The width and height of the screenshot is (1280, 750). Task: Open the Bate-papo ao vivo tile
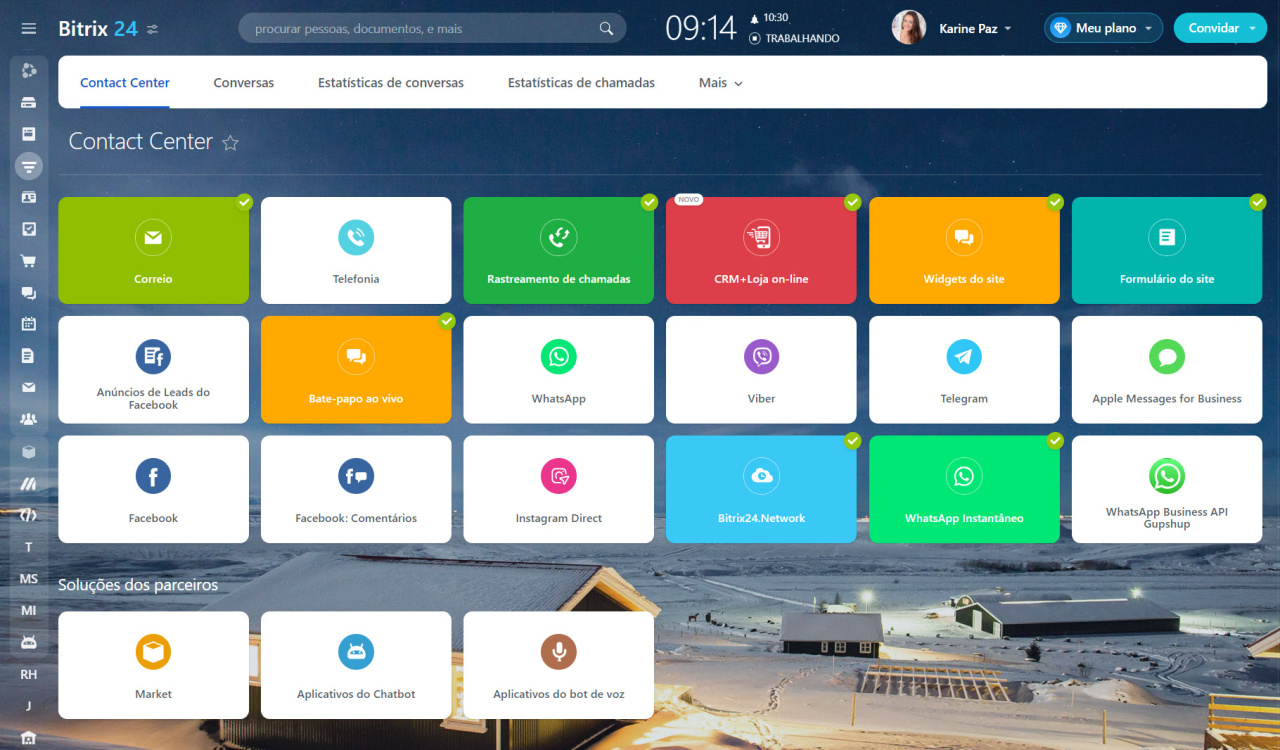(x=356, y=370)
